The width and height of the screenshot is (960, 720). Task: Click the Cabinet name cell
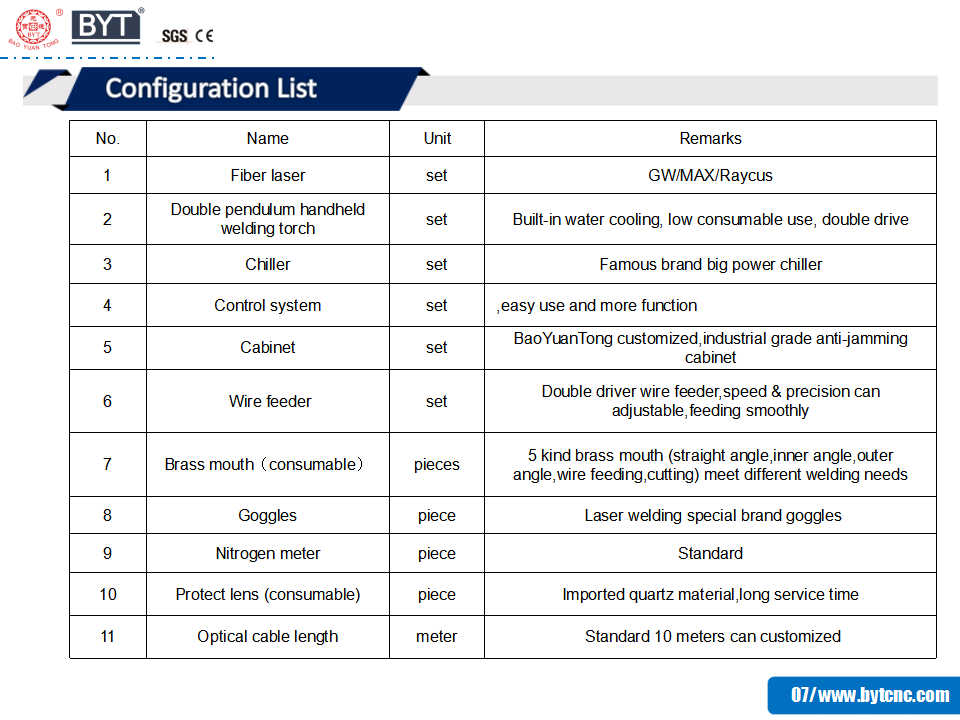(x=267, y=348)
